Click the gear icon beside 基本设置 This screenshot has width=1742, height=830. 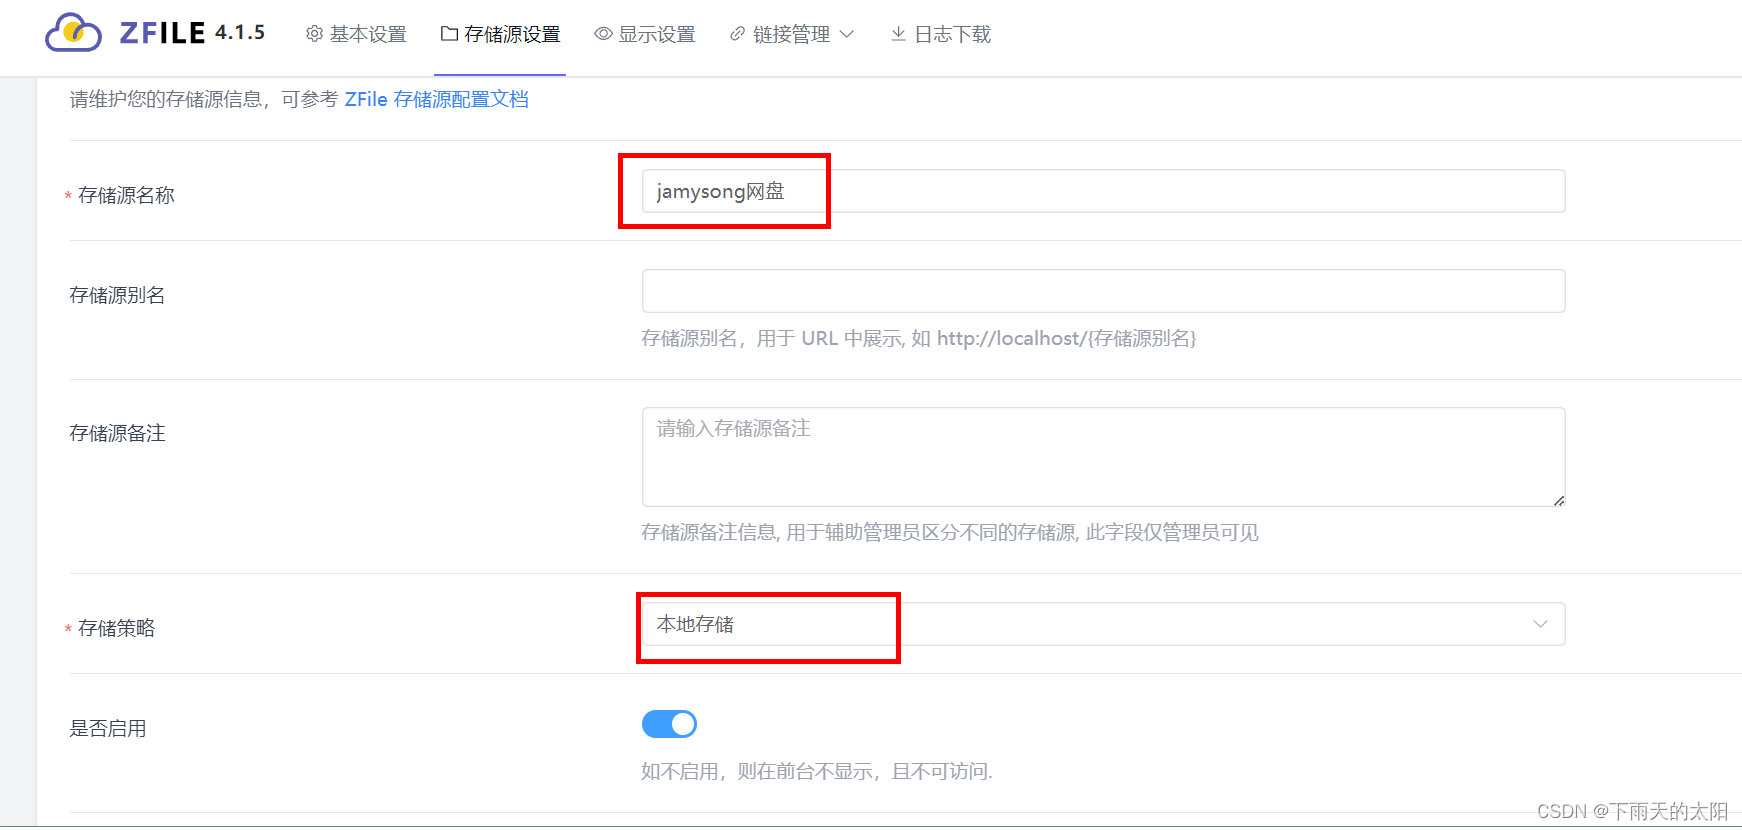tap(314, 34)
